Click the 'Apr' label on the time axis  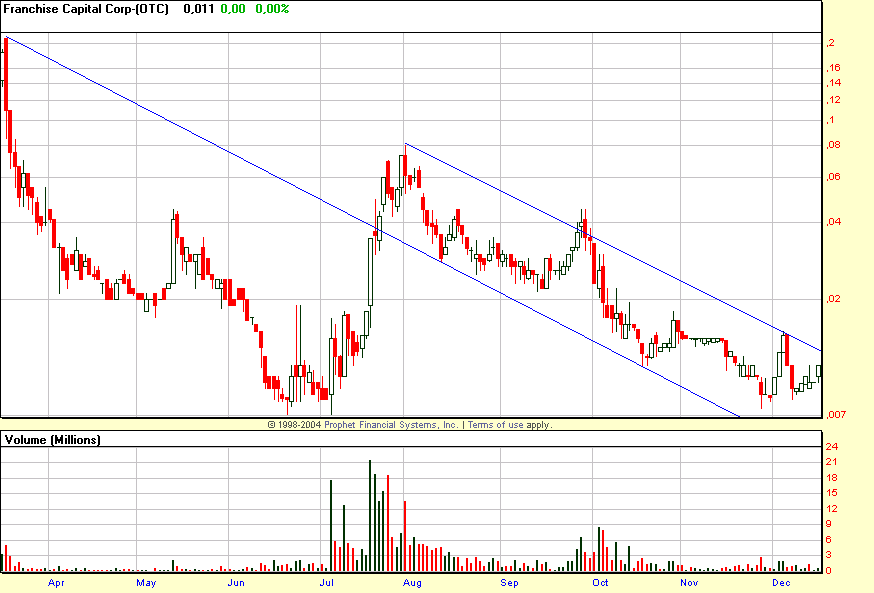[57, 581]
